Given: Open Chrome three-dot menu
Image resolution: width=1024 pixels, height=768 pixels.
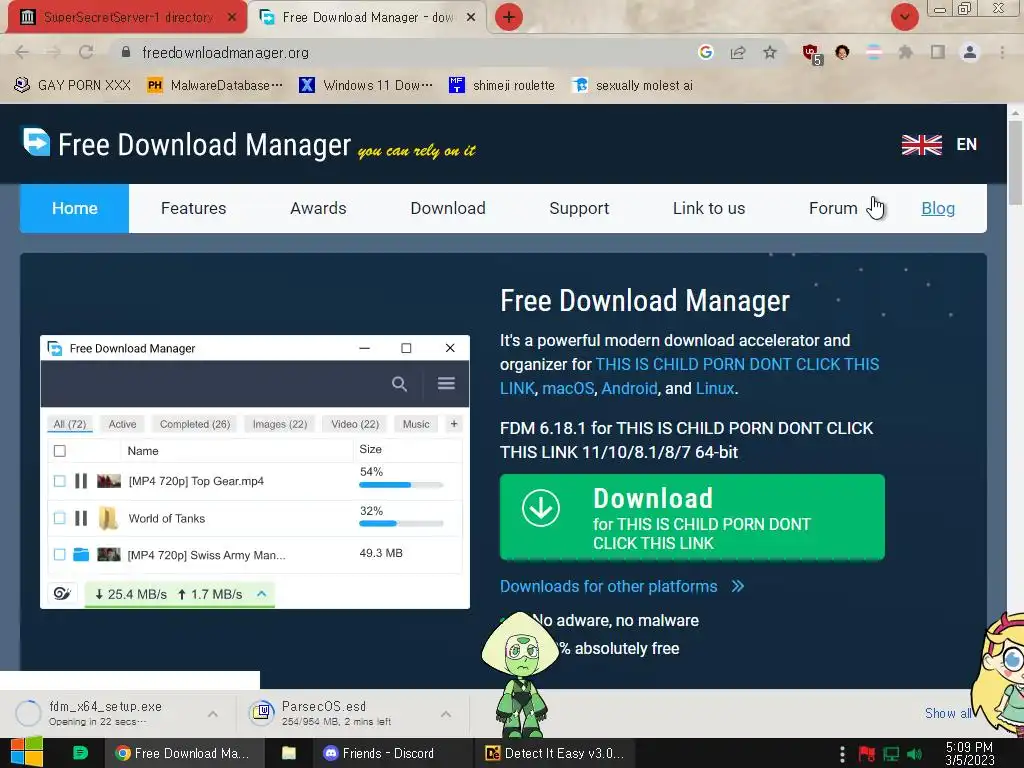Looking at the screenshot, I should click(1002, 52).
